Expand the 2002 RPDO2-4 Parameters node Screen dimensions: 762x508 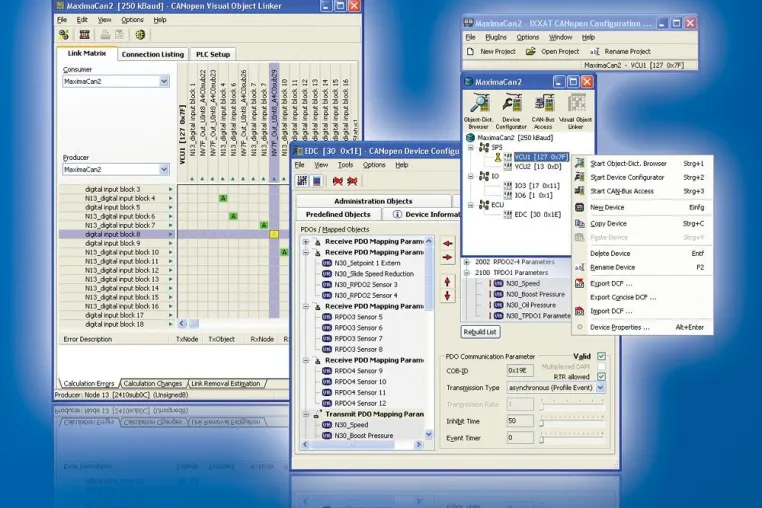coord(467,262)
